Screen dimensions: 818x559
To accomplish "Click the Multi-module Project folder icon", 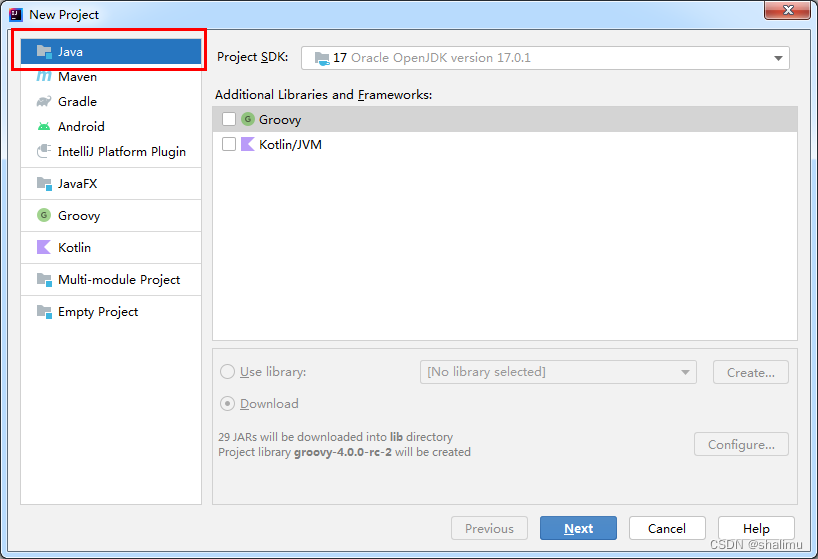I will (44, 280).
